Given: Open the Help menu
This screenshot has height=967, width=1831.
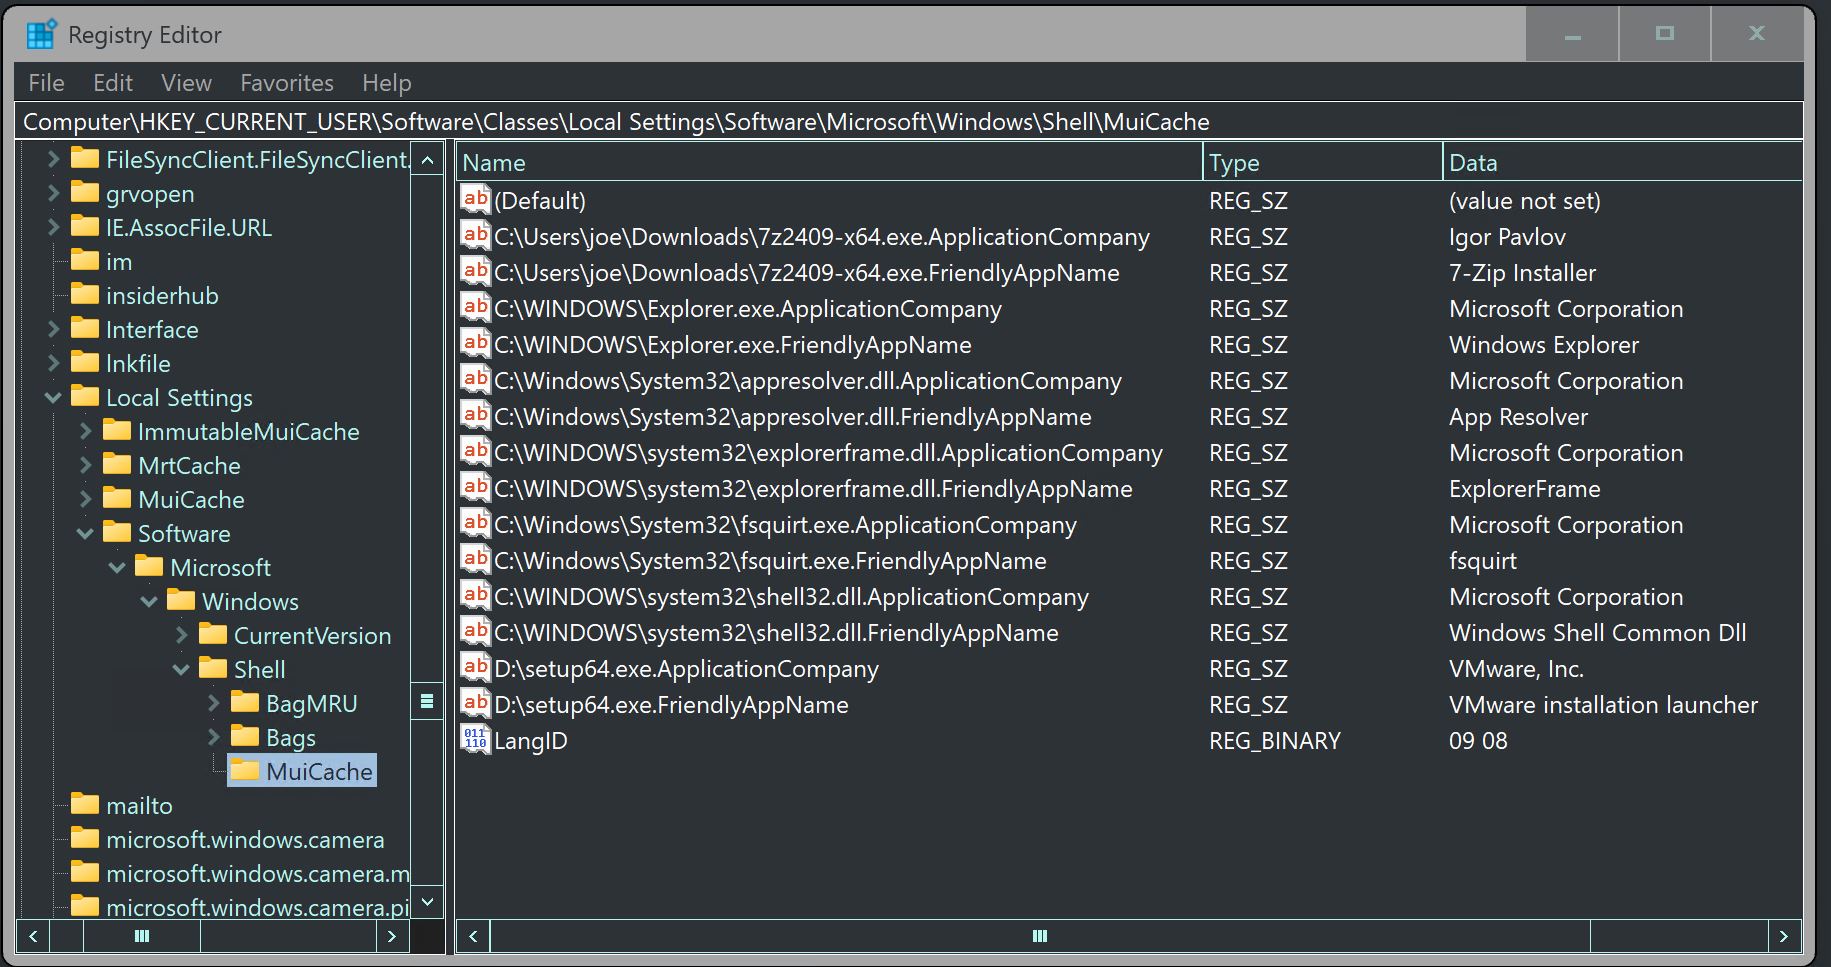Looking at the screenshot, I should coord(387,83).
